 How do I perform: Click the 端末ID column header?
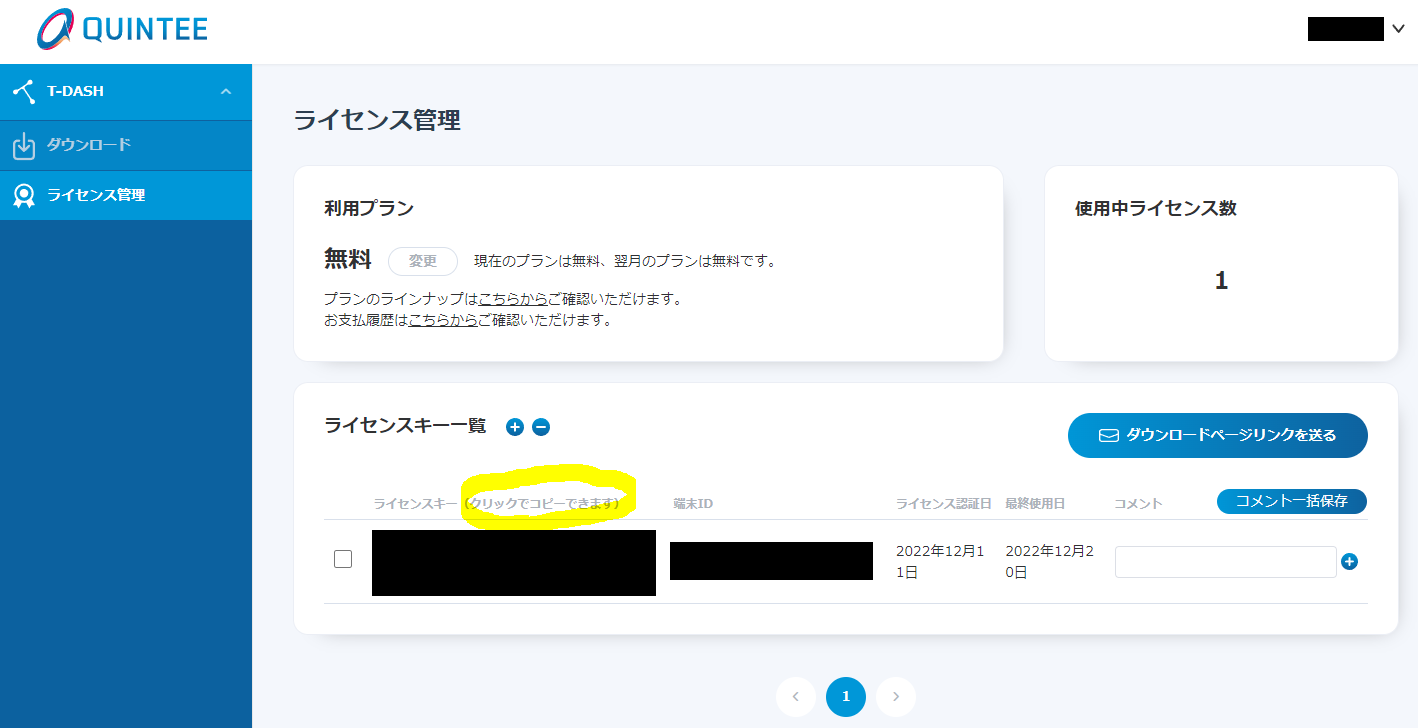[x=693, y=503]
